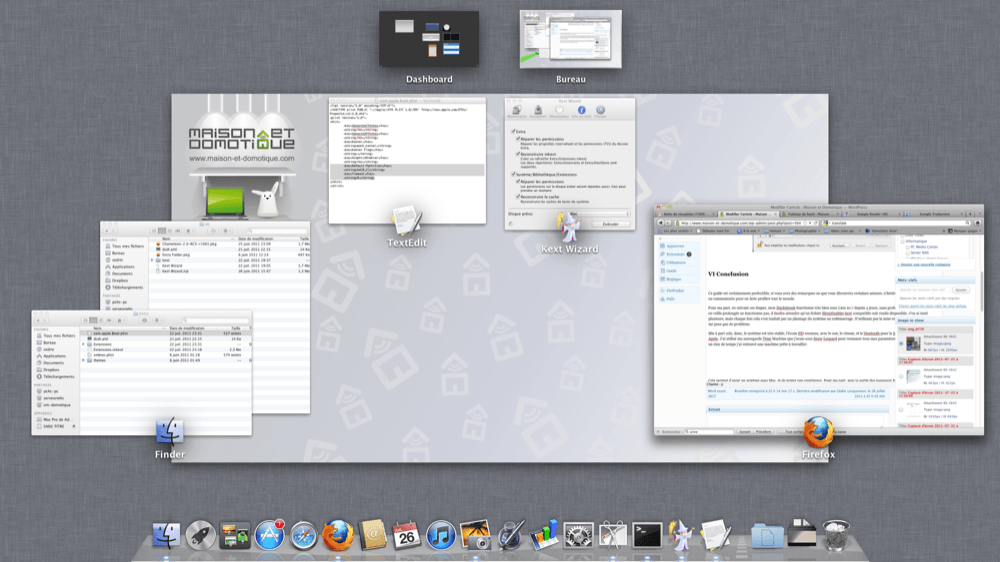
Task: Select the TextEdit window icon in Mission Control
Action: 406,221
